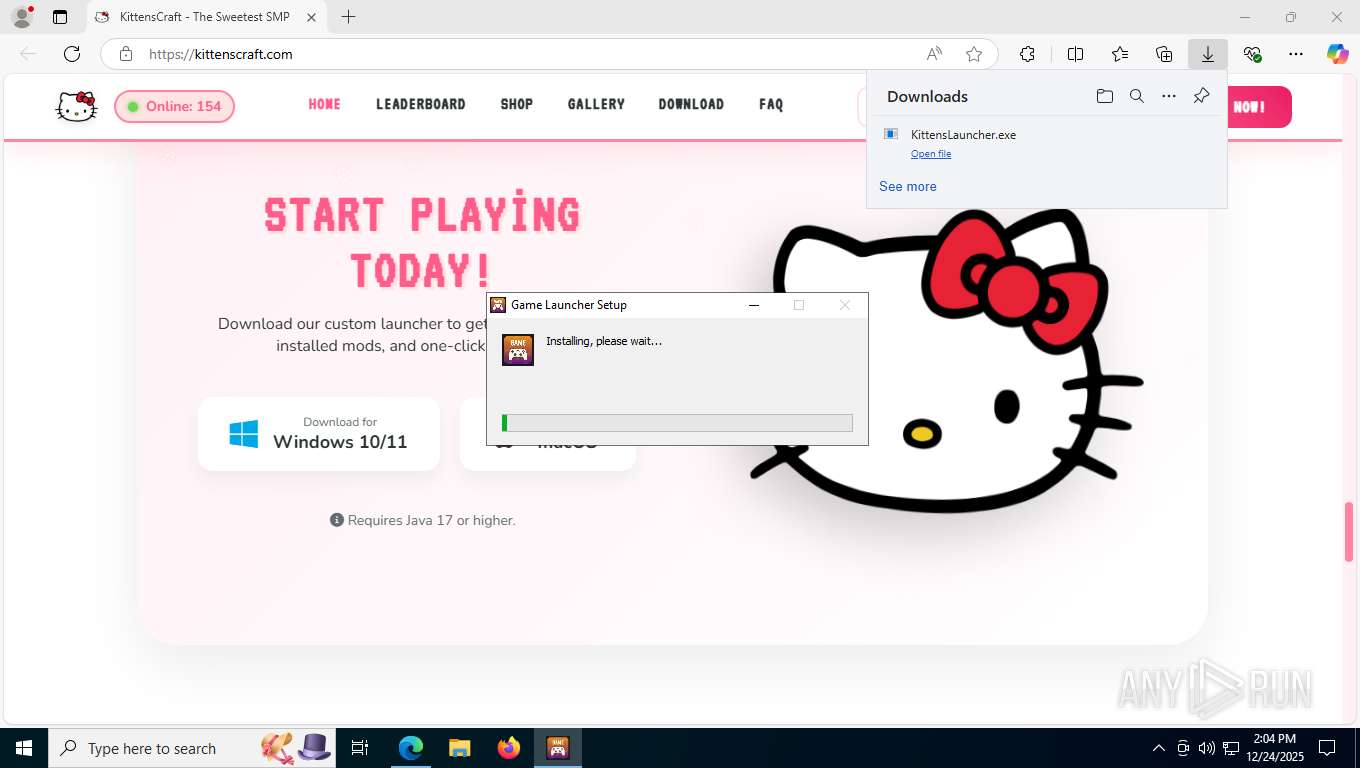Toggle the Downloads toolbar button
This screenshot has height=768, width=1360.
(x=1208, y=54)
